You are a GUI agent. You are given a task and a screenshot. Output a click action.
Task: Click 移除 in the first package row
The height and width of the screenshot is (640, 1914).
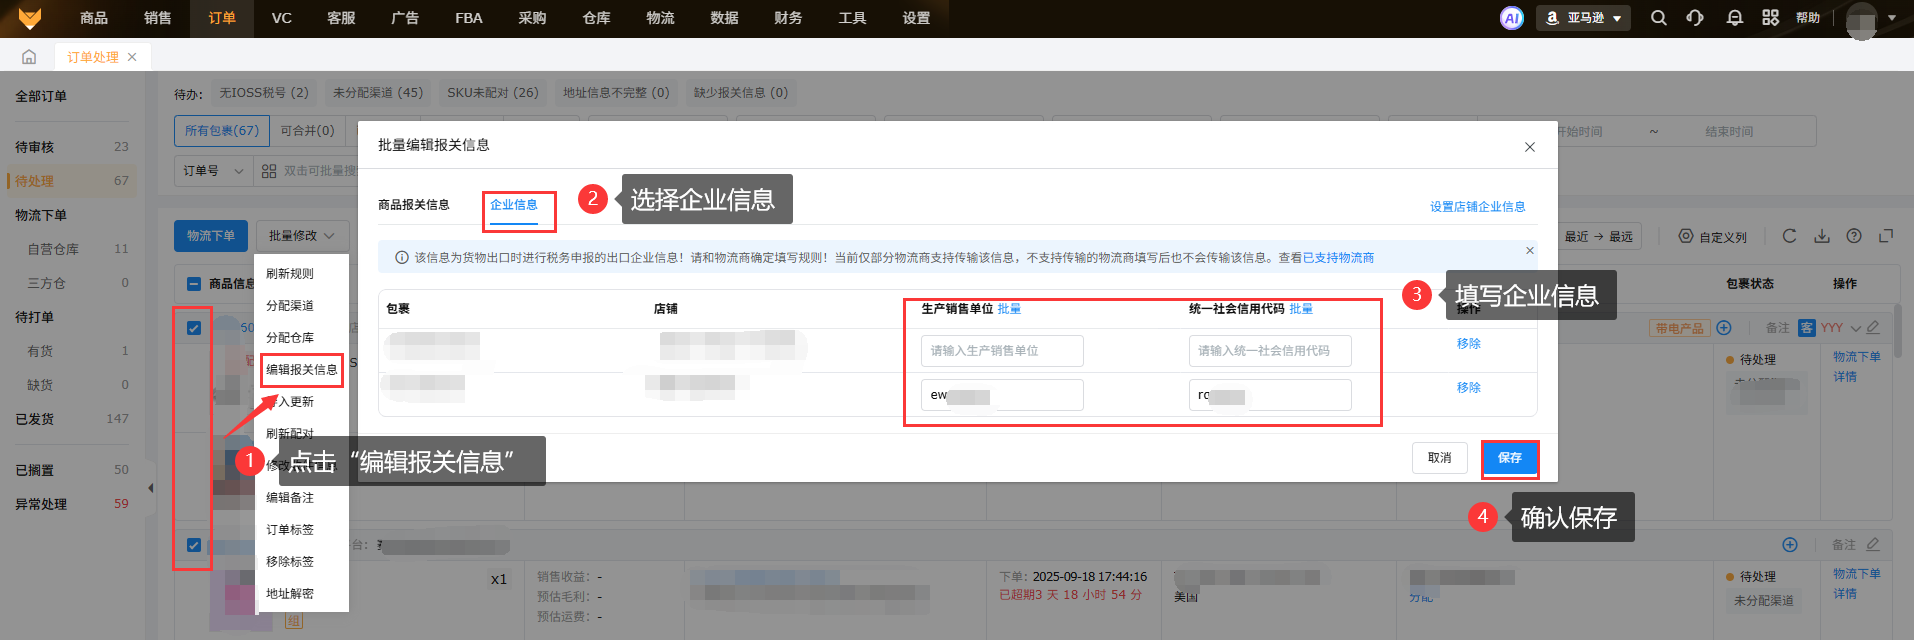1469,344
